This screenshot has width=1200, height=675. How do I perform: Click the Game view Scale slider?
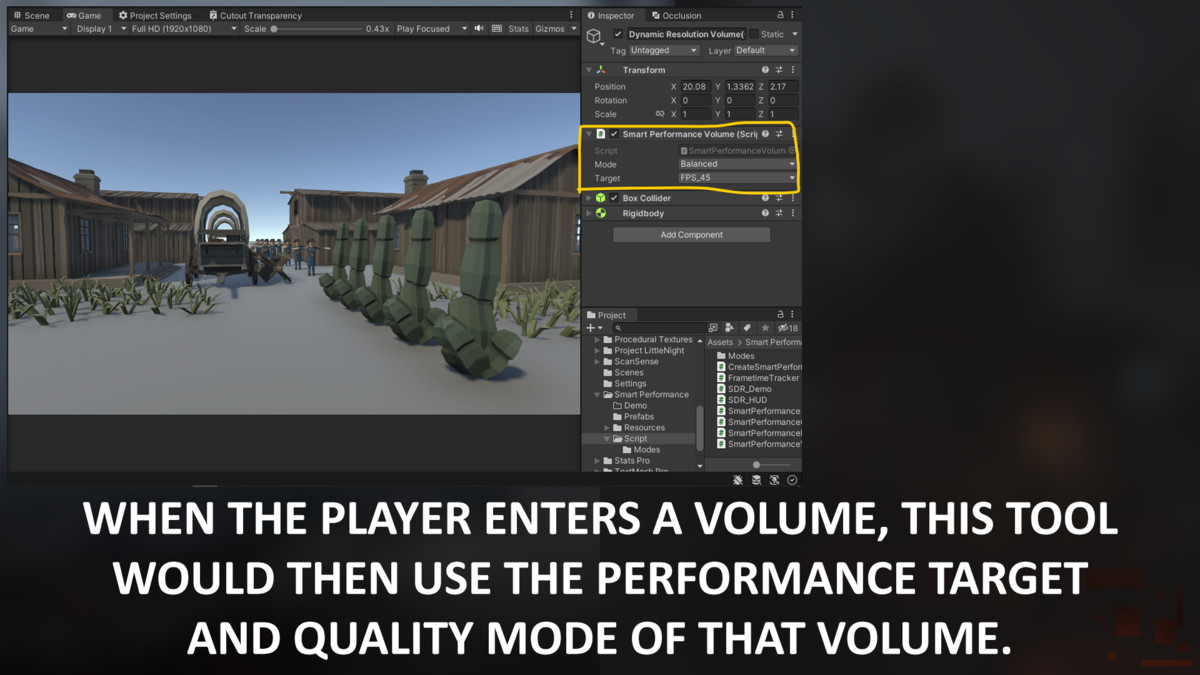316,29
